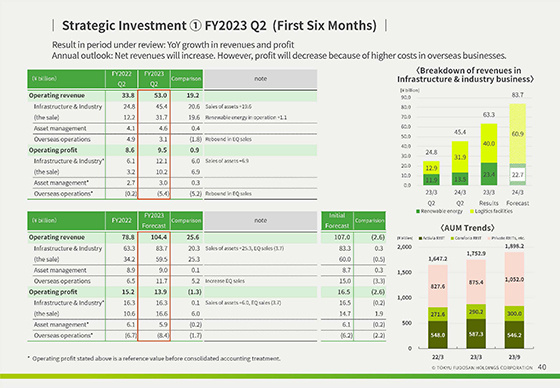Click the note "Renewable energy in operation +1.1"

246,118
